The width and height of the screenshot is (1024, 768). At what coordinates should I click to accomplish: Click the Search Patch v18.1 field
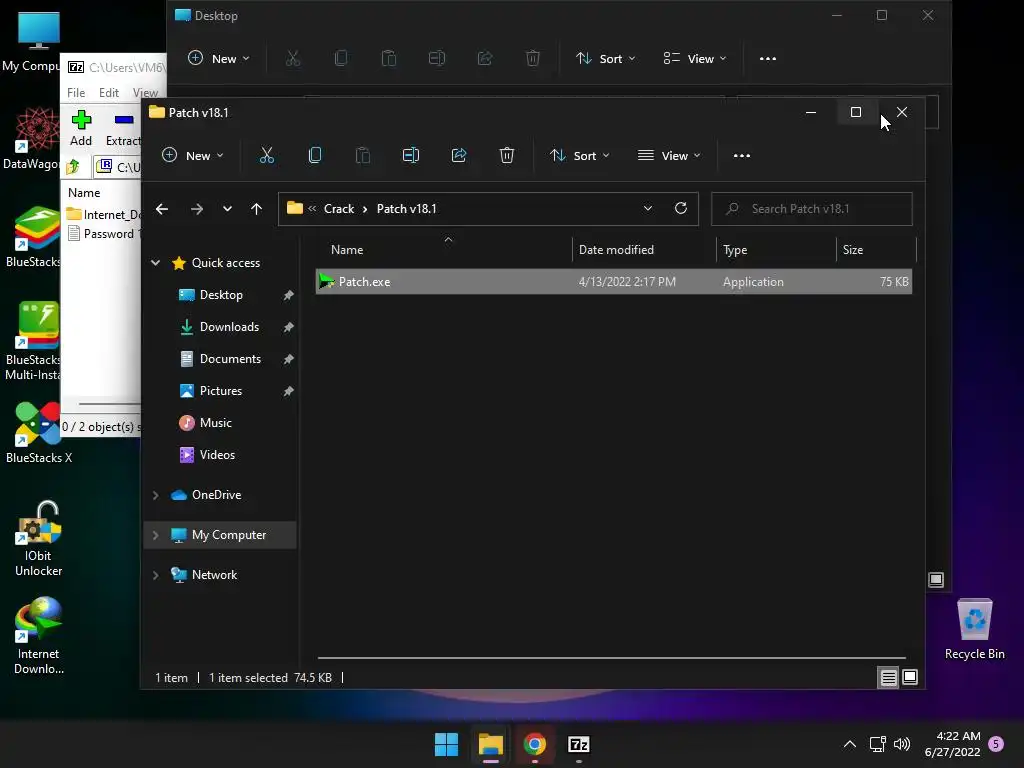tap(812, 209)
